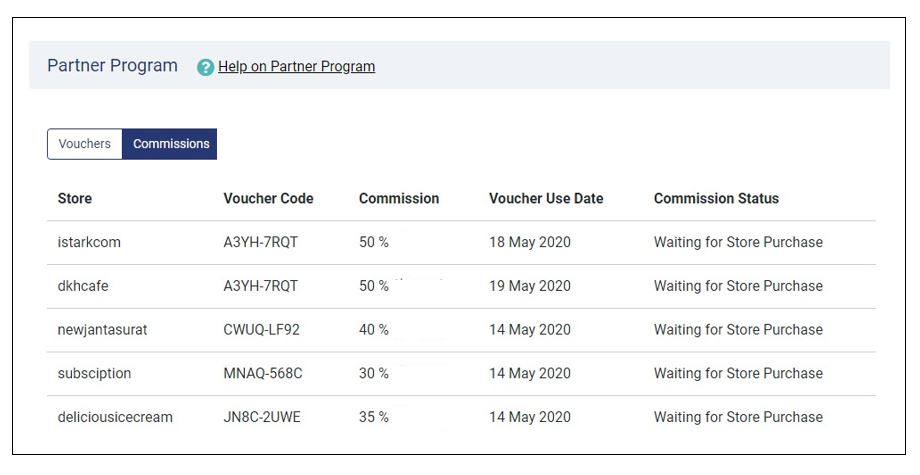920x475 pixels.
Task: Click the Store column header
Action: pyautogui.click(x=75, y=198)
